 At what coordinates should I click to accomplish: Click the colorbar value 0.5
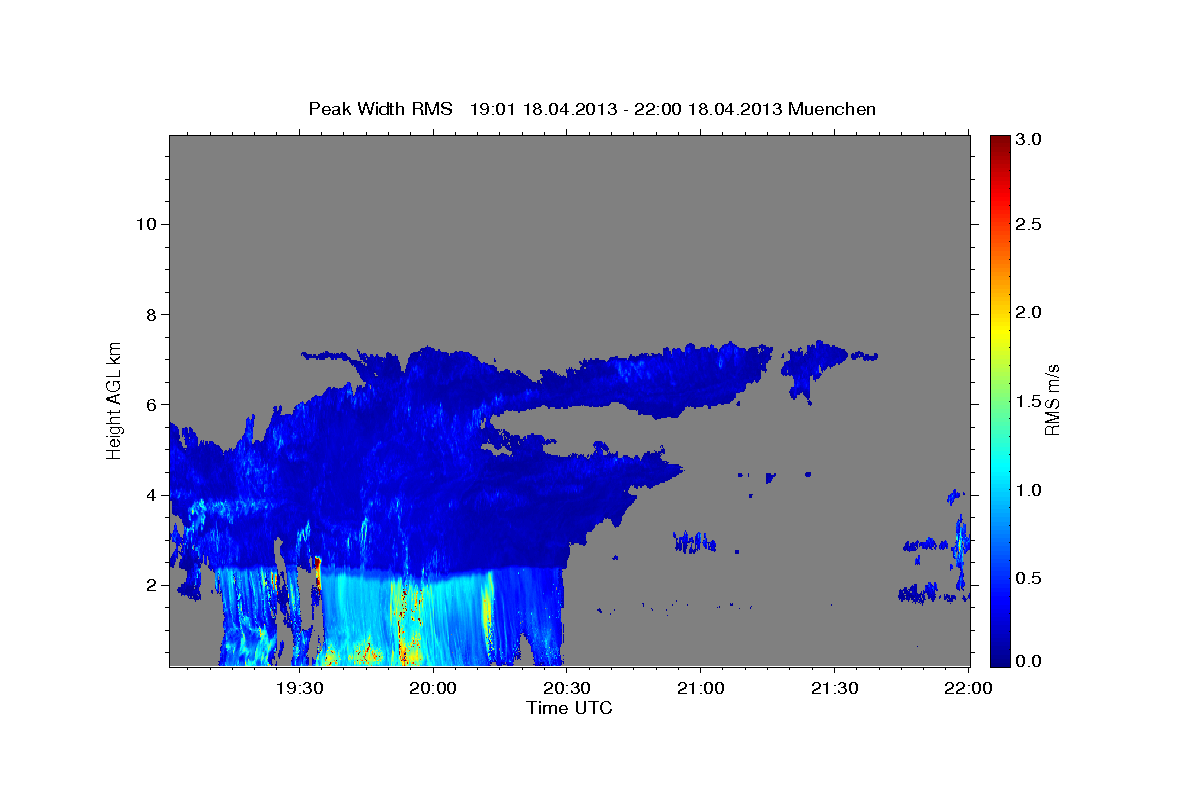(1029, 578)
